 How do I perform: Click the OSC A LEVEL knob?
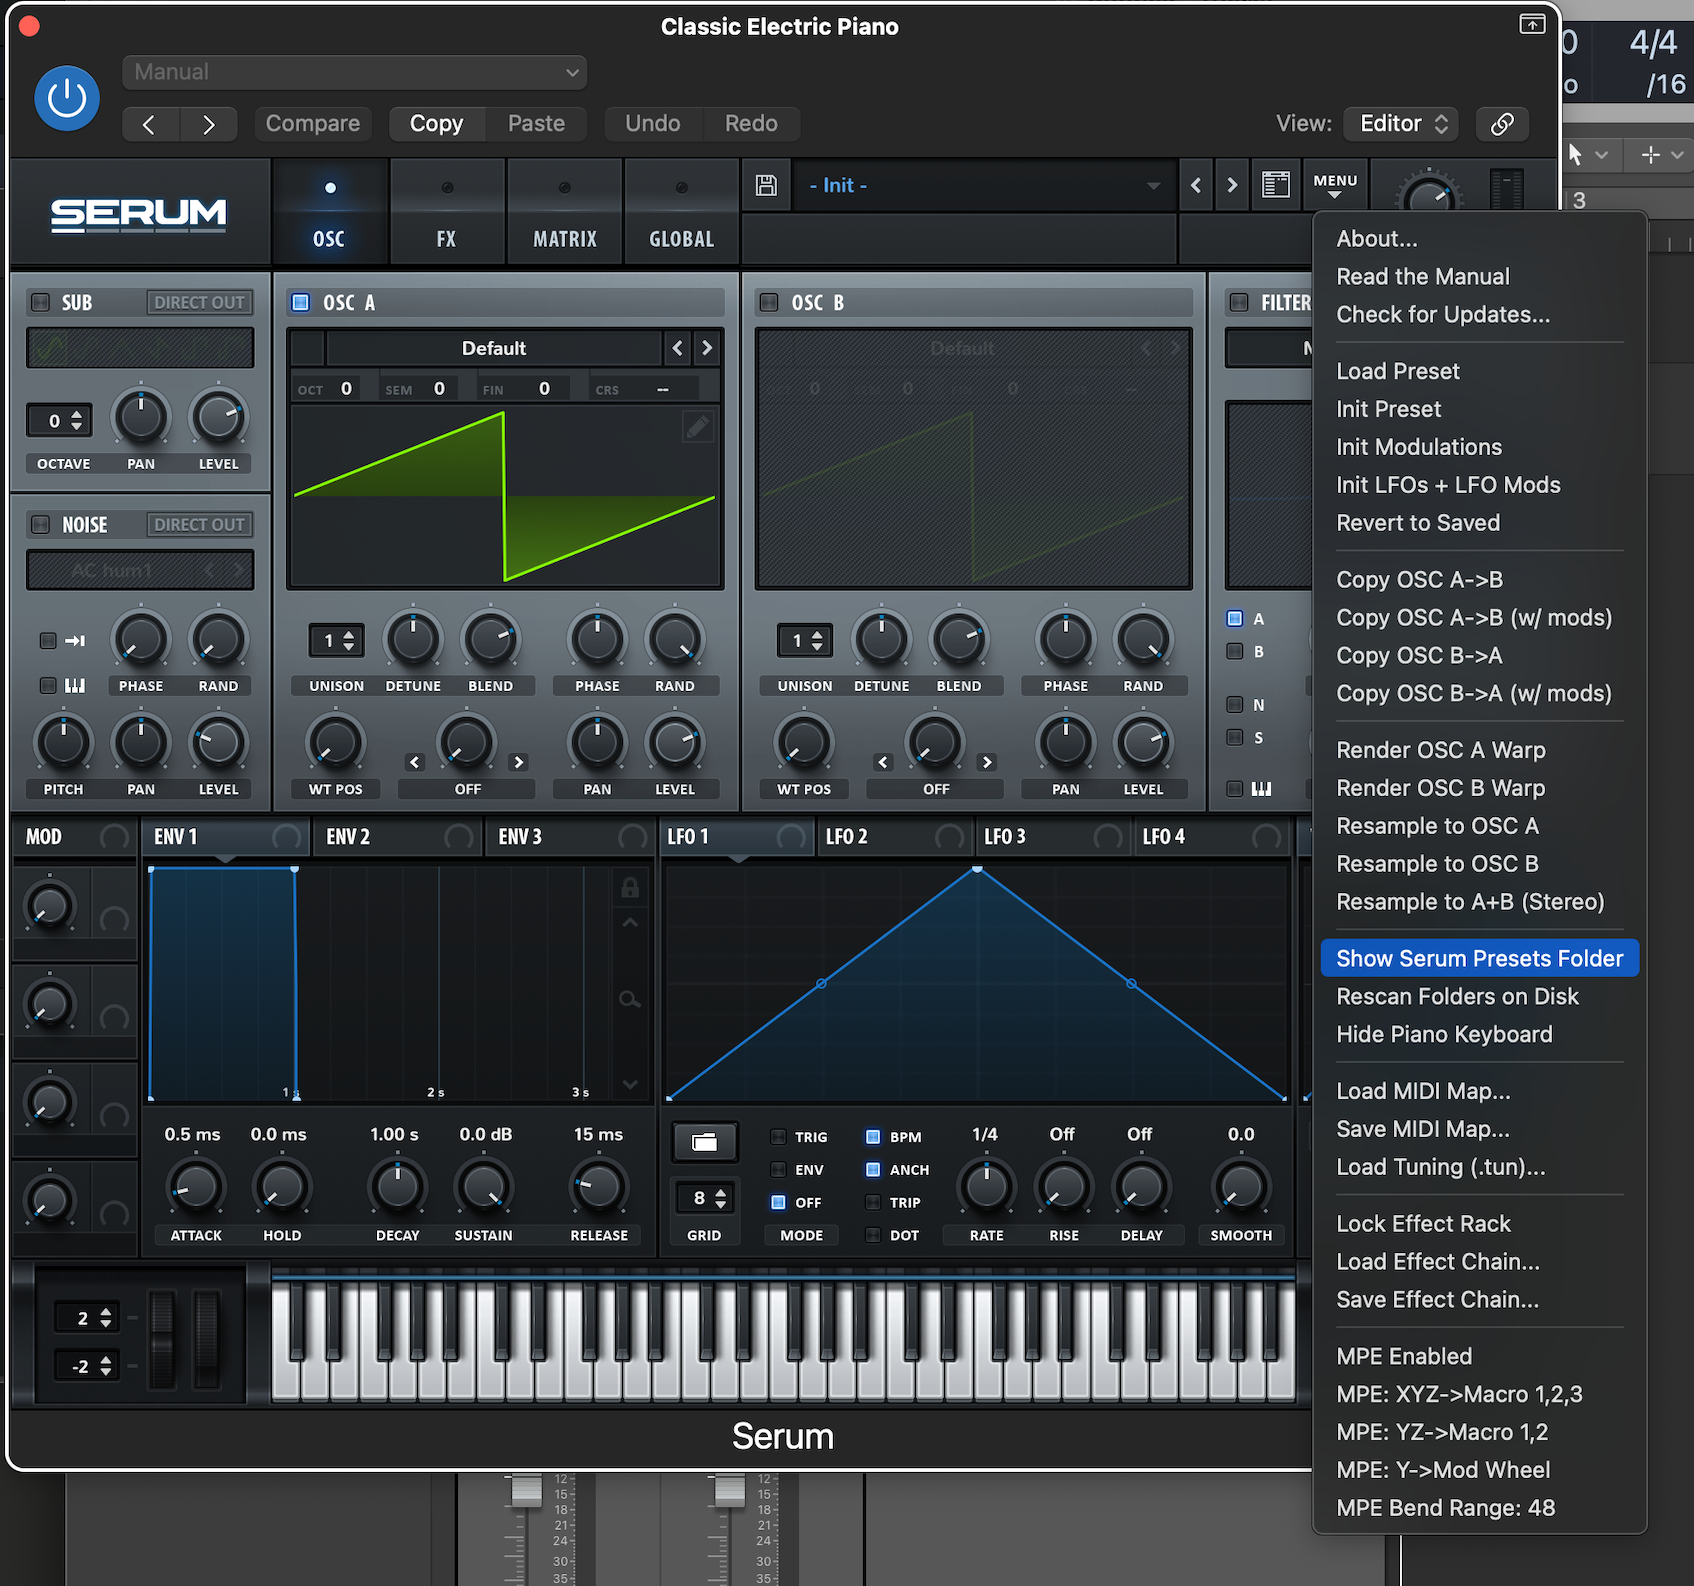coord(675,743)
